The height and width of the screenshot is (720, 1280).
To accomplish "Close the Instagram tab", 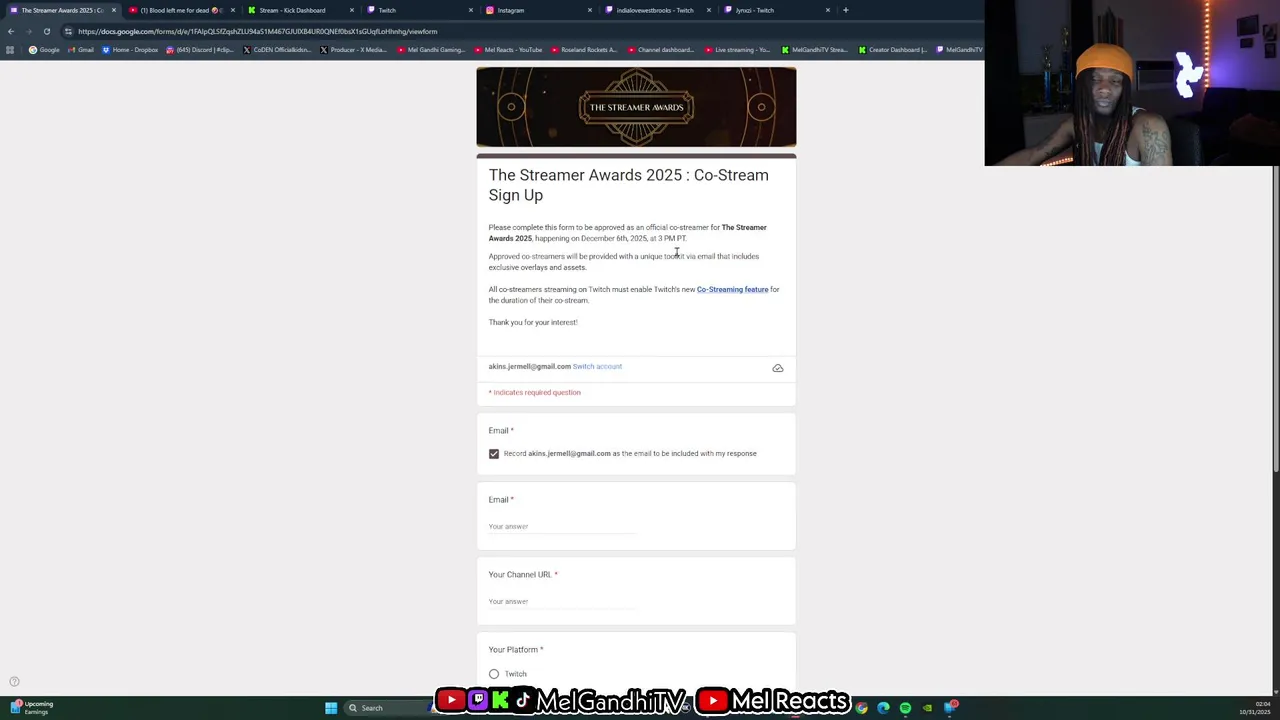I will pyautogui.click(x=589, y=10).
